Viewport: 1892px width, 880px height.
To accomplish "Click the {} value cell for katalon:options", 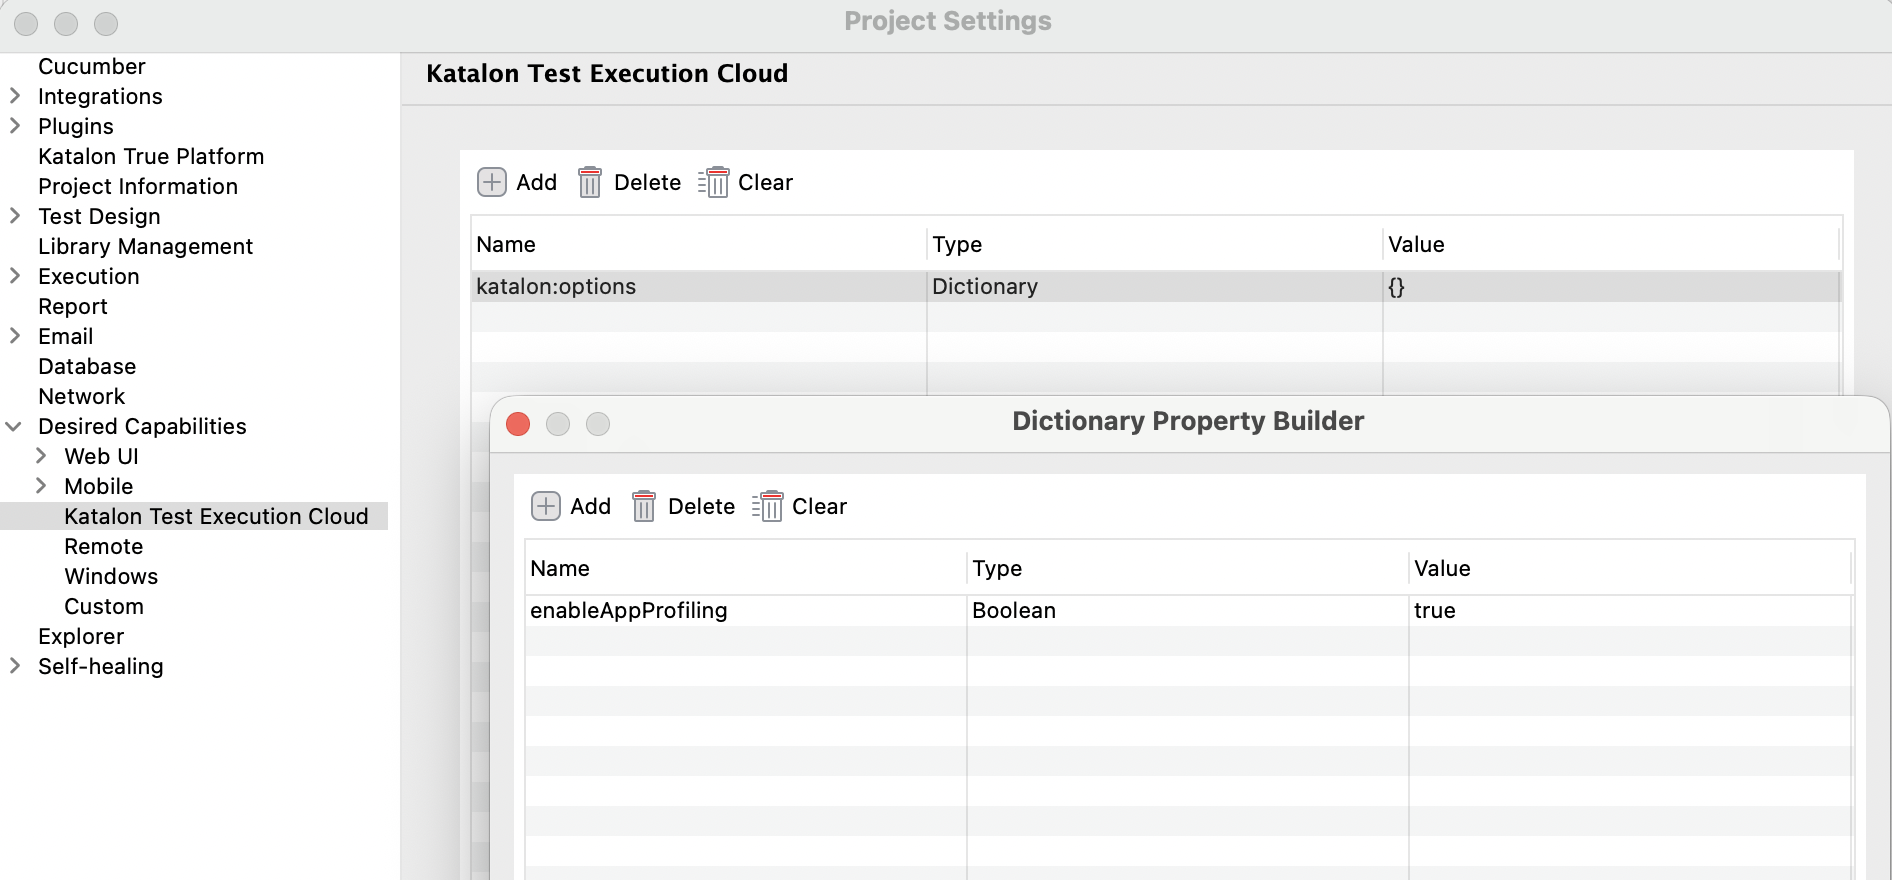I will tap(1611, 286).
